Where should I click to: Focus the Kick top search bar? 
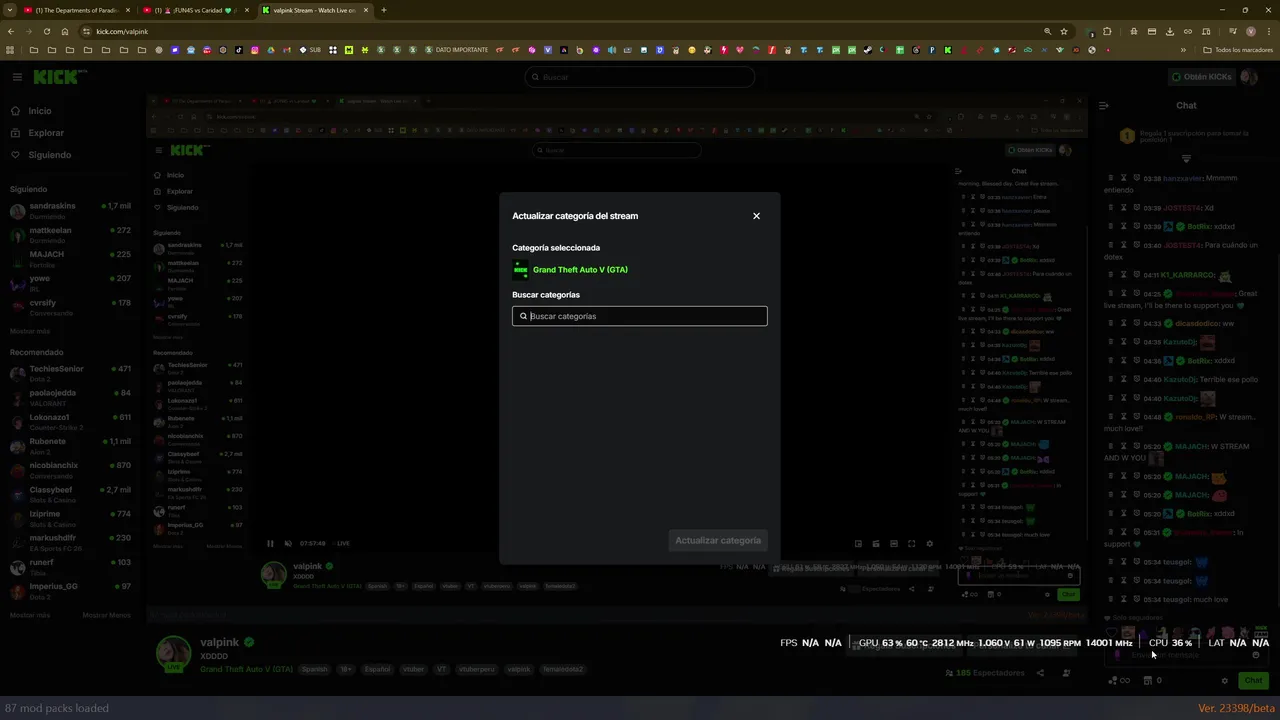coord(640,77)
